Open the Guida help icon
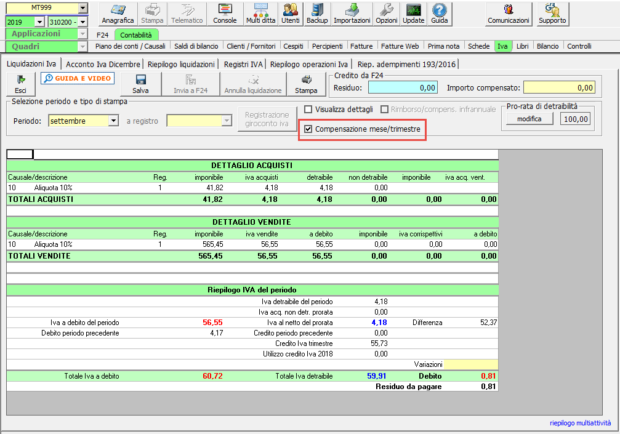The image size is (620, 434). point(439,13)
